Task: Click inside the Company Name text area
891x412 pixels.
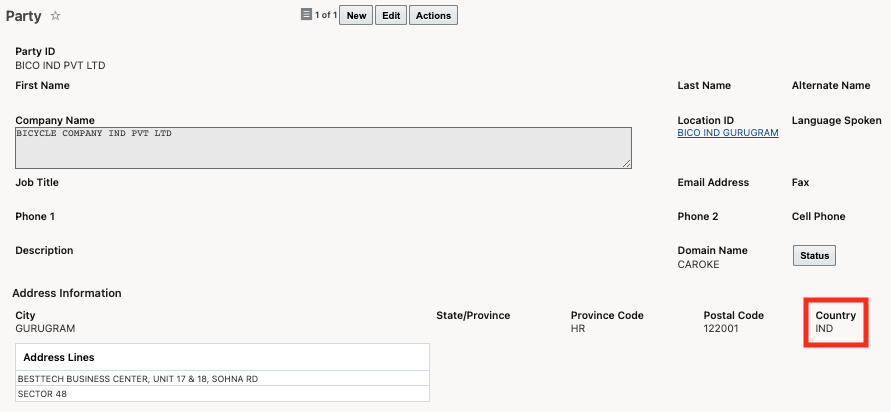Action: coord(323,147)
